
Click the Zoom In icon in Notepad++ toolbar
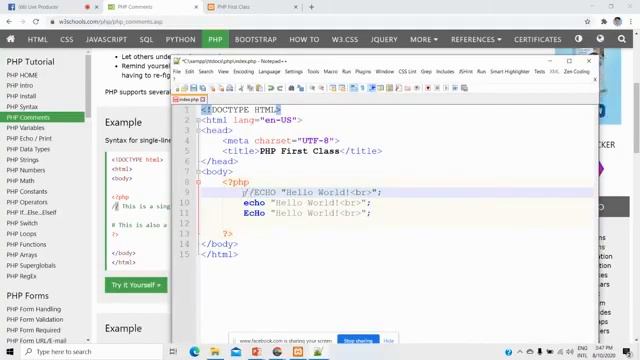coord(313,88)
